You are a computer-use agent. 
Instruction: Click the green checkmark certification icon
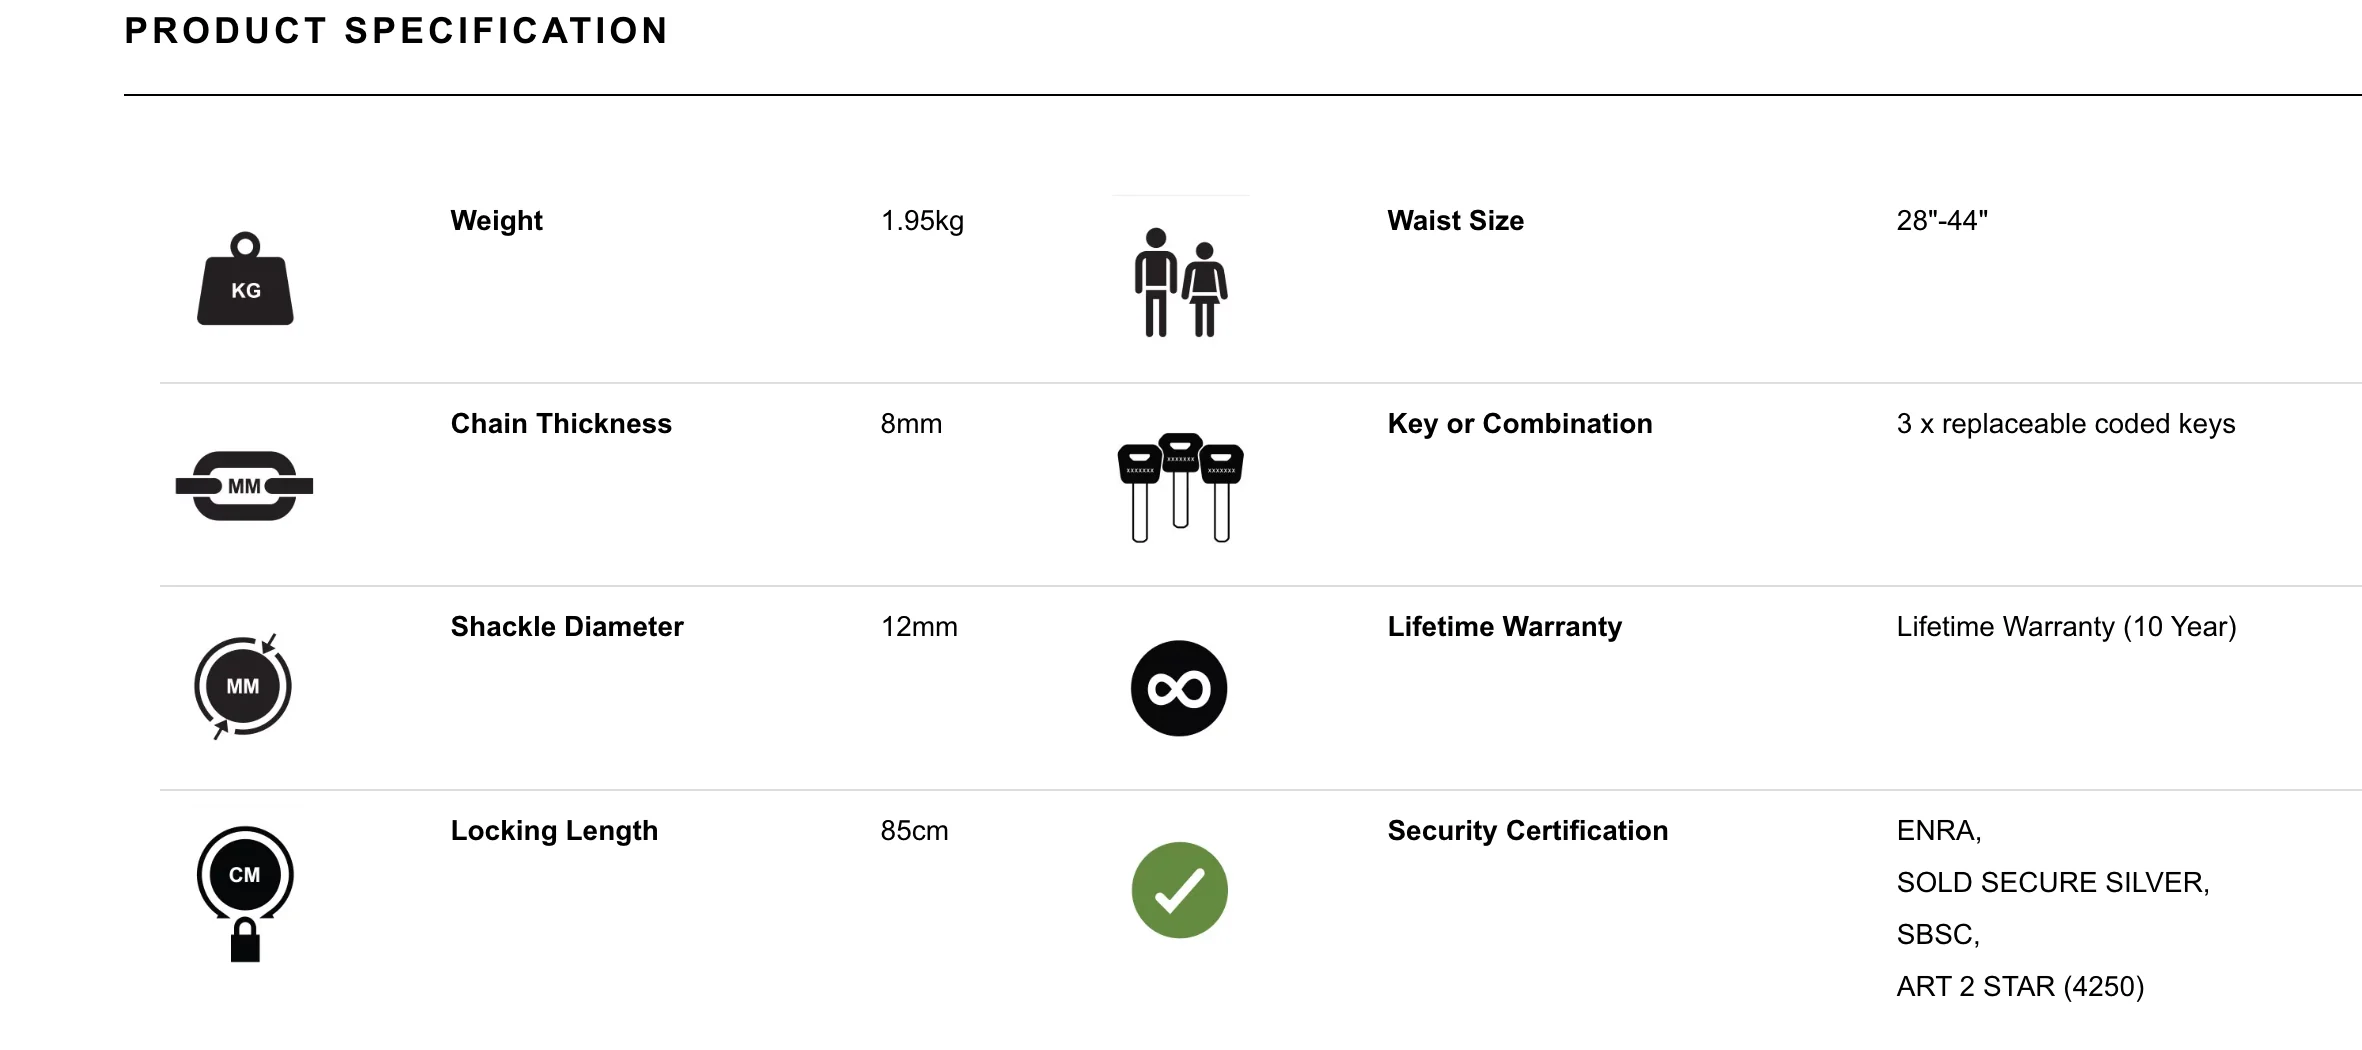pos(1180,890)
